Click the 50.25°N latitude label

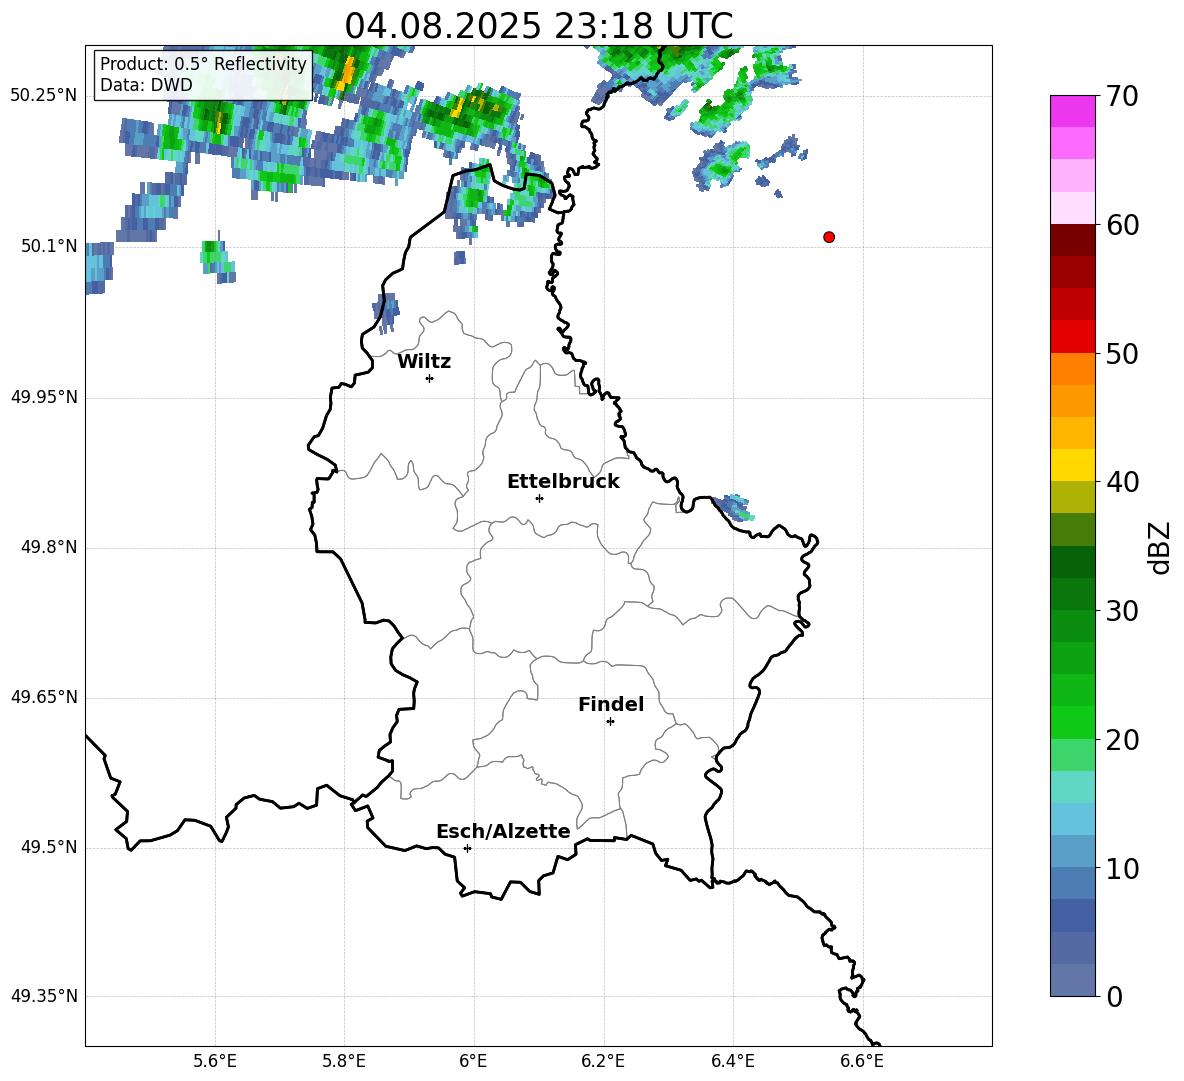pos(44,96)
